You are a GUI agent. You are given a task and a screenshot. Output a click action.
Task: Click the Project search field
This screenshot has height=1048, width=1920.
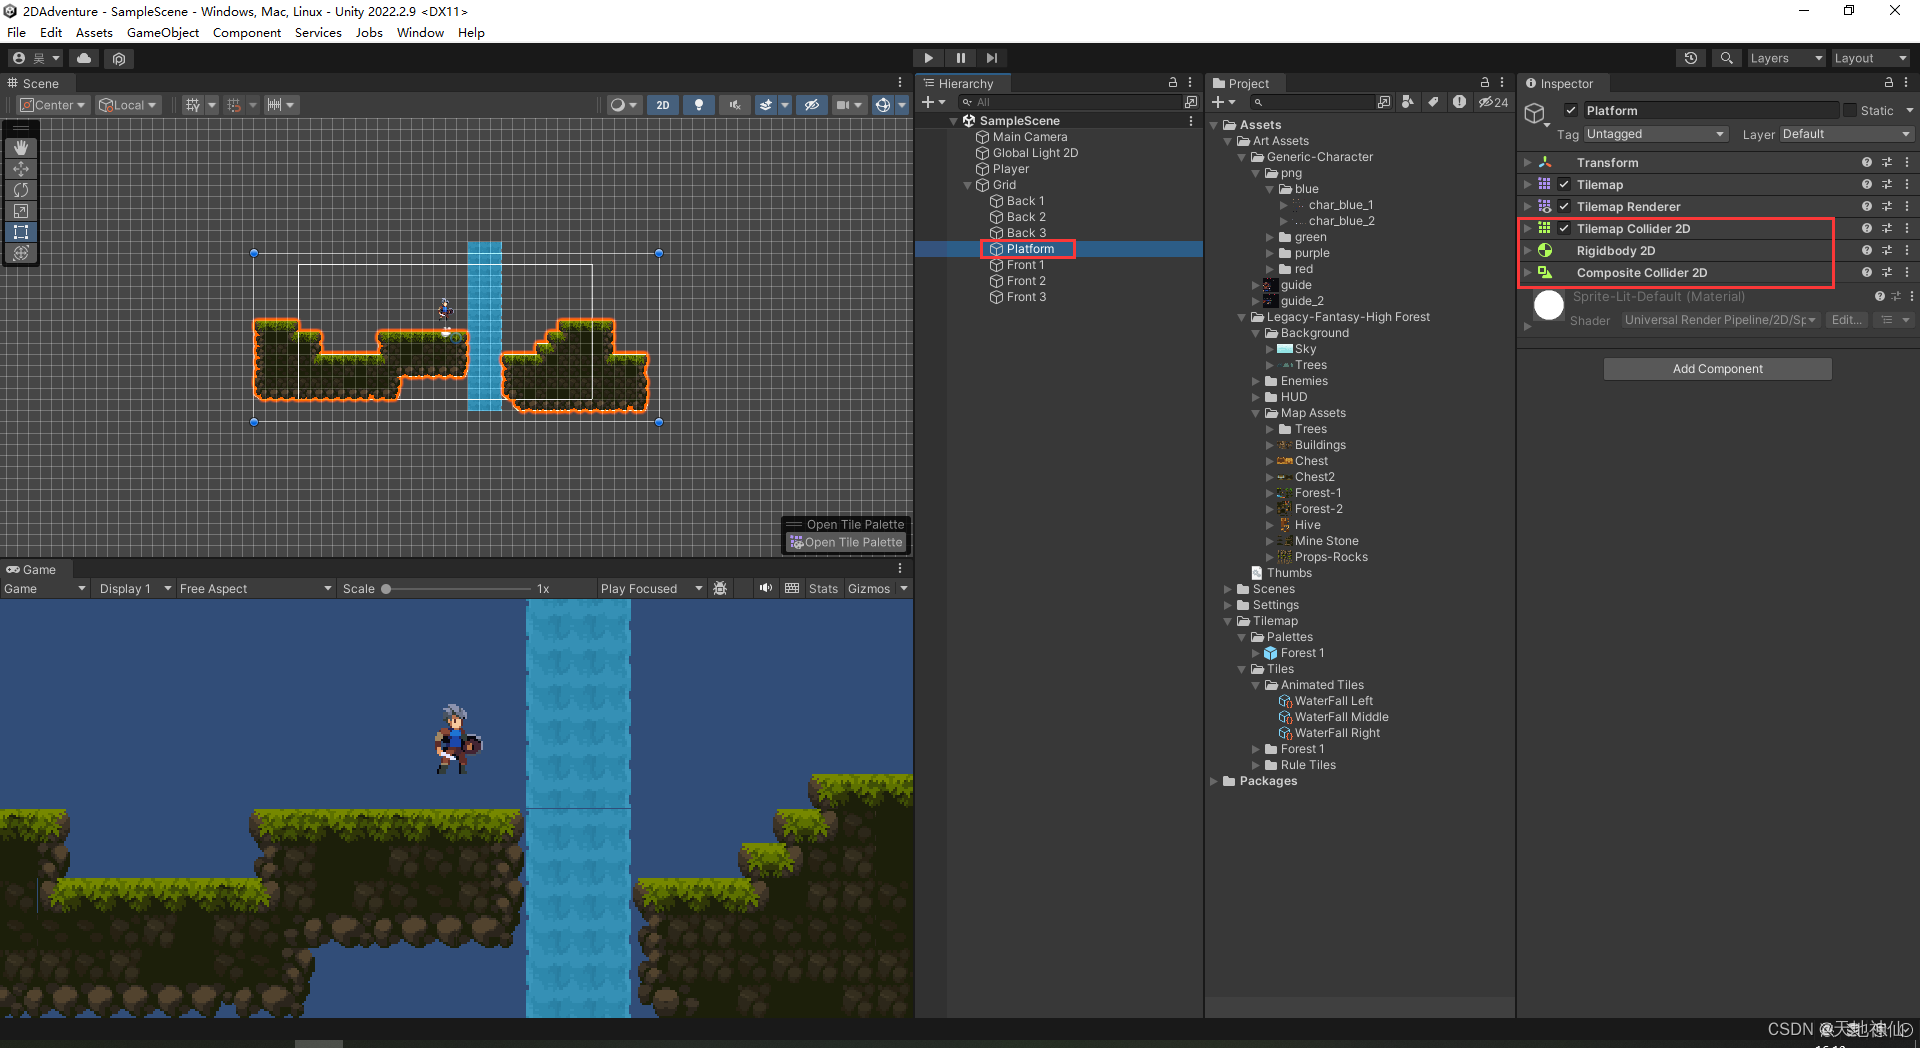click(1312, 102)
